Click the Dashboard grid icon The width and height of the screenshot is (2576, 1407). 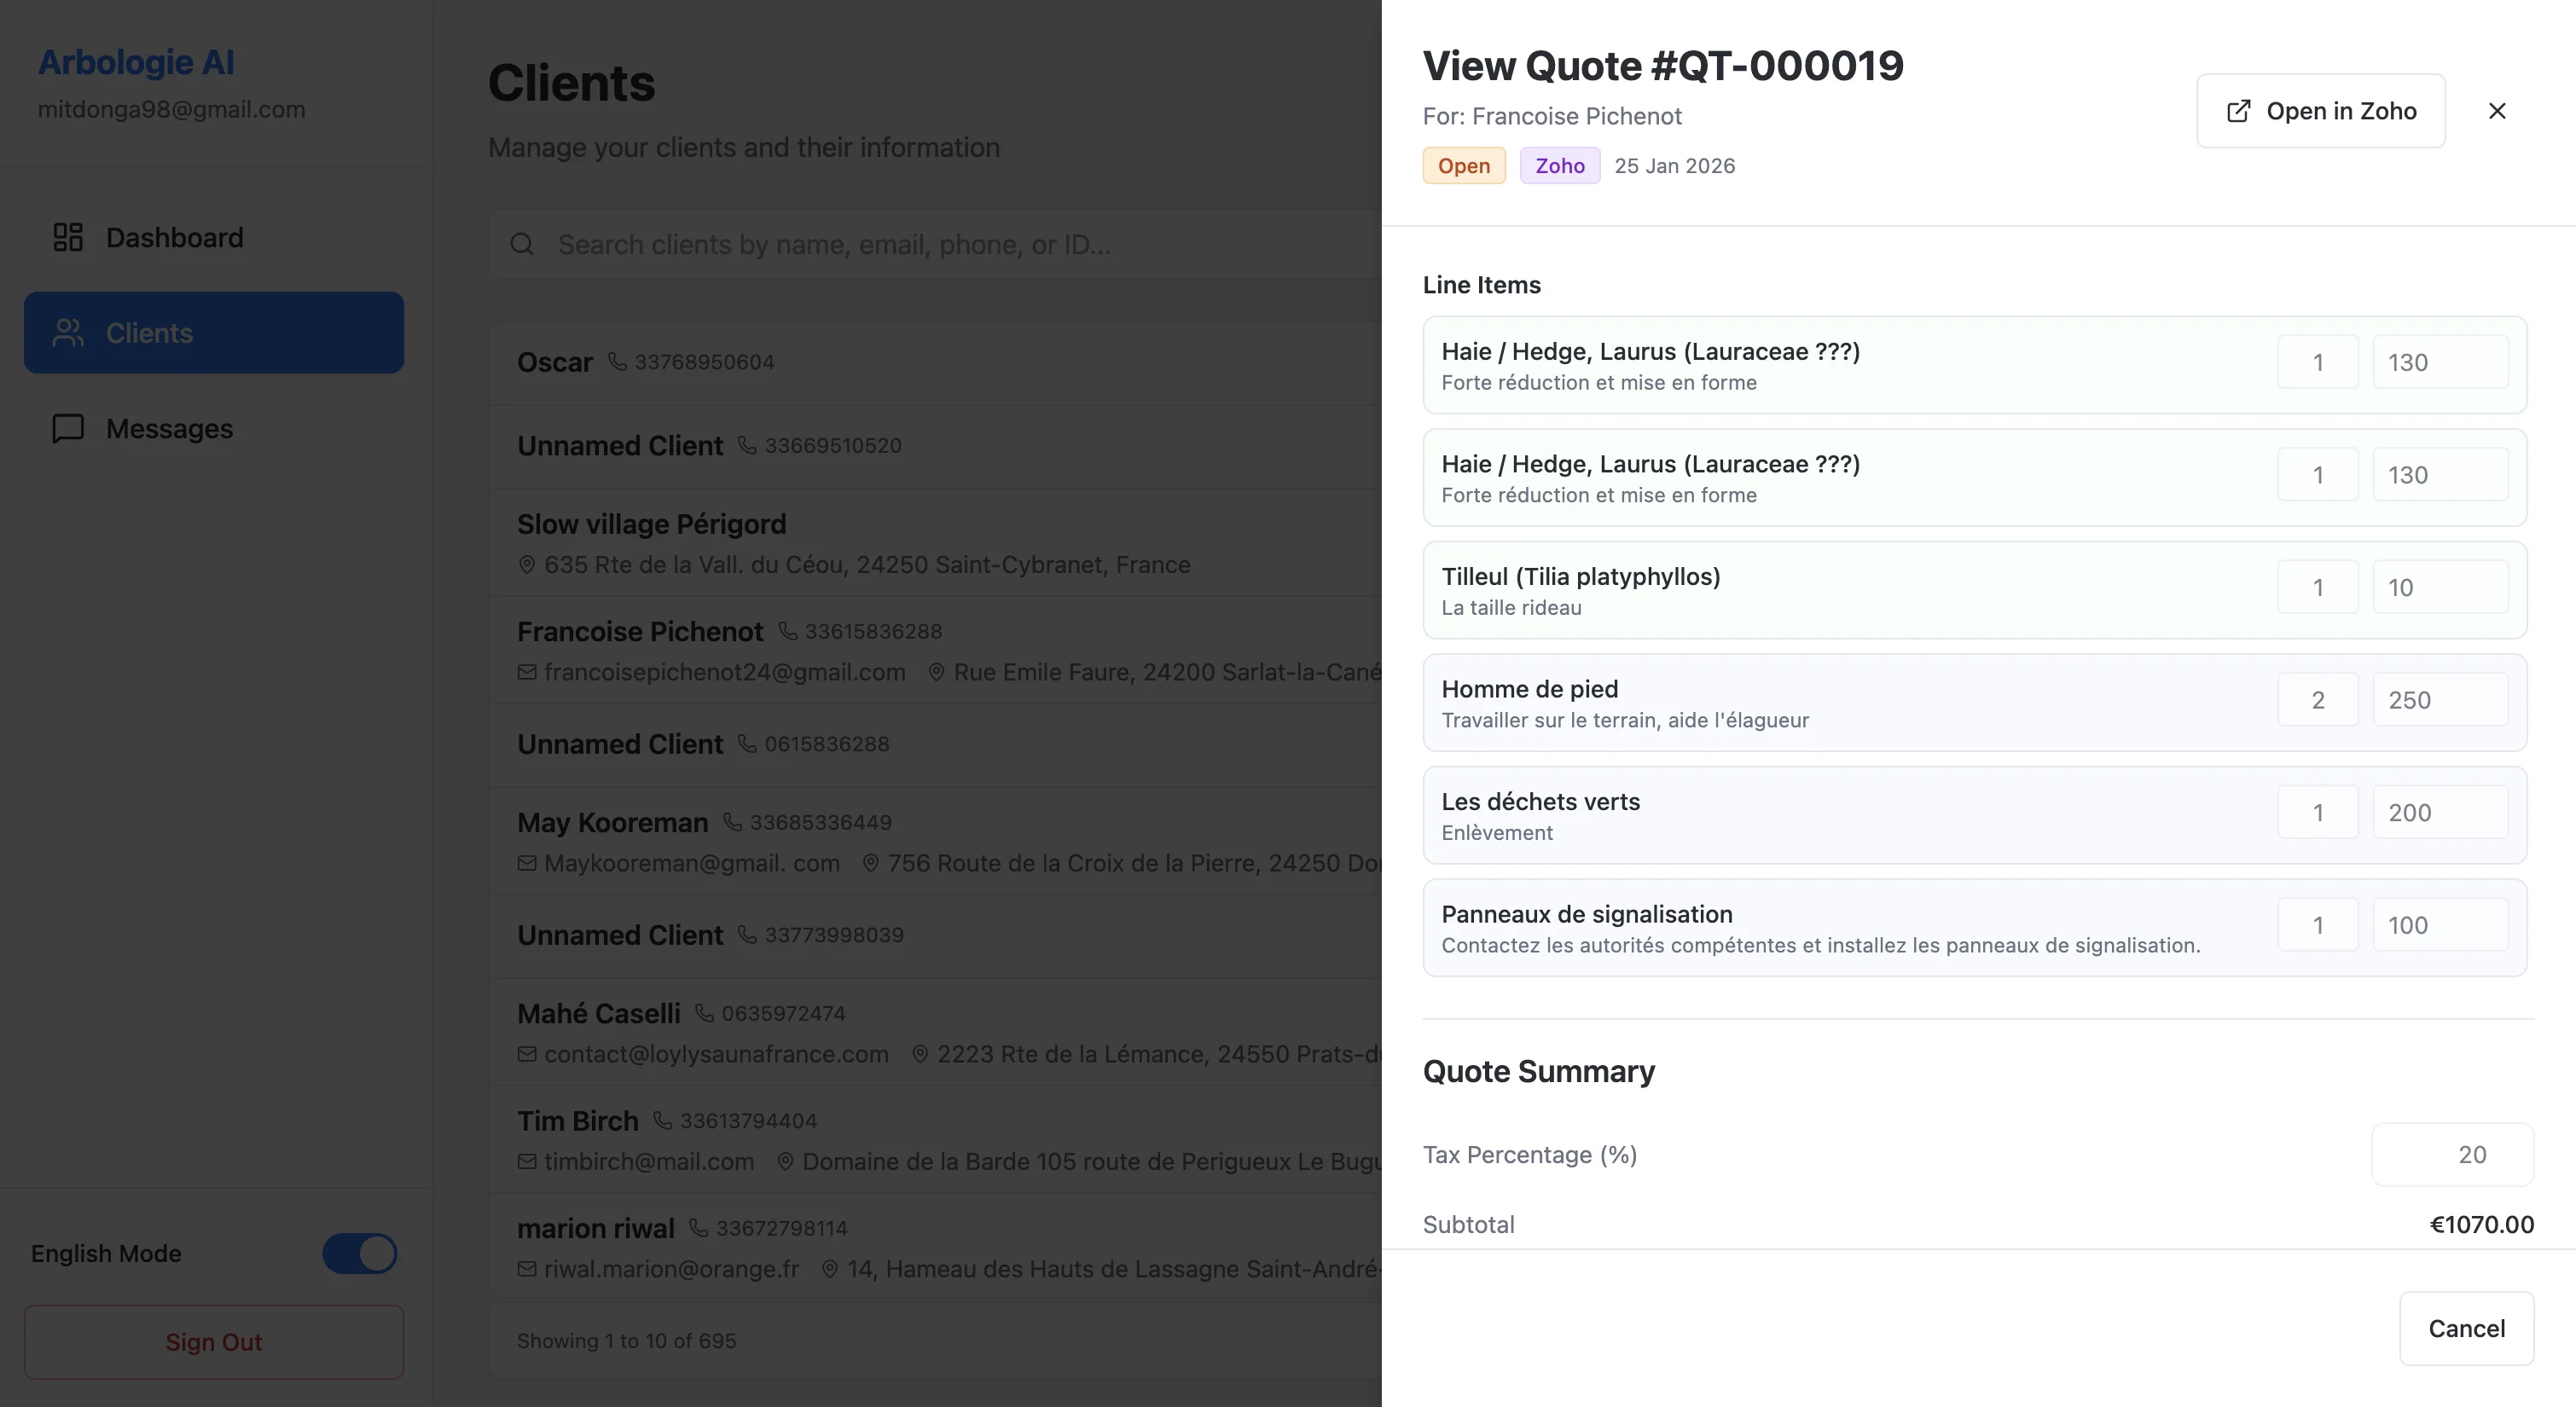(x=68, y=237)
